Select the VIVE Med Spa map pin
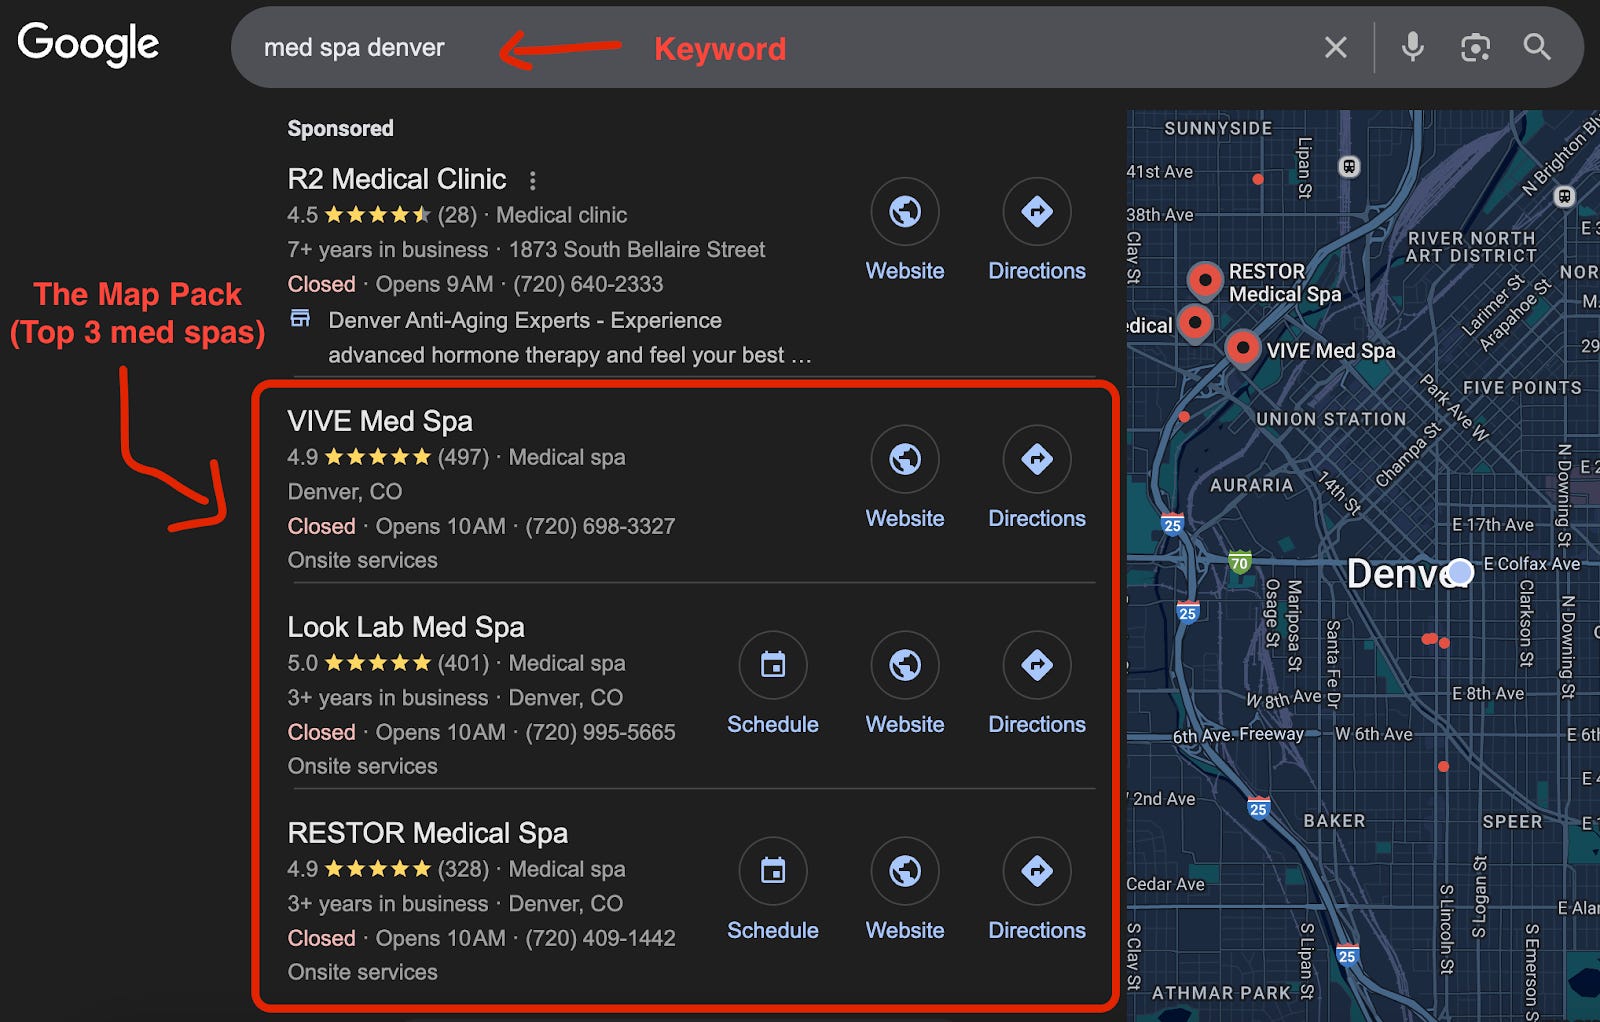Image resolution: width=1600 pixels, height=1022 pixels. 1243,349
